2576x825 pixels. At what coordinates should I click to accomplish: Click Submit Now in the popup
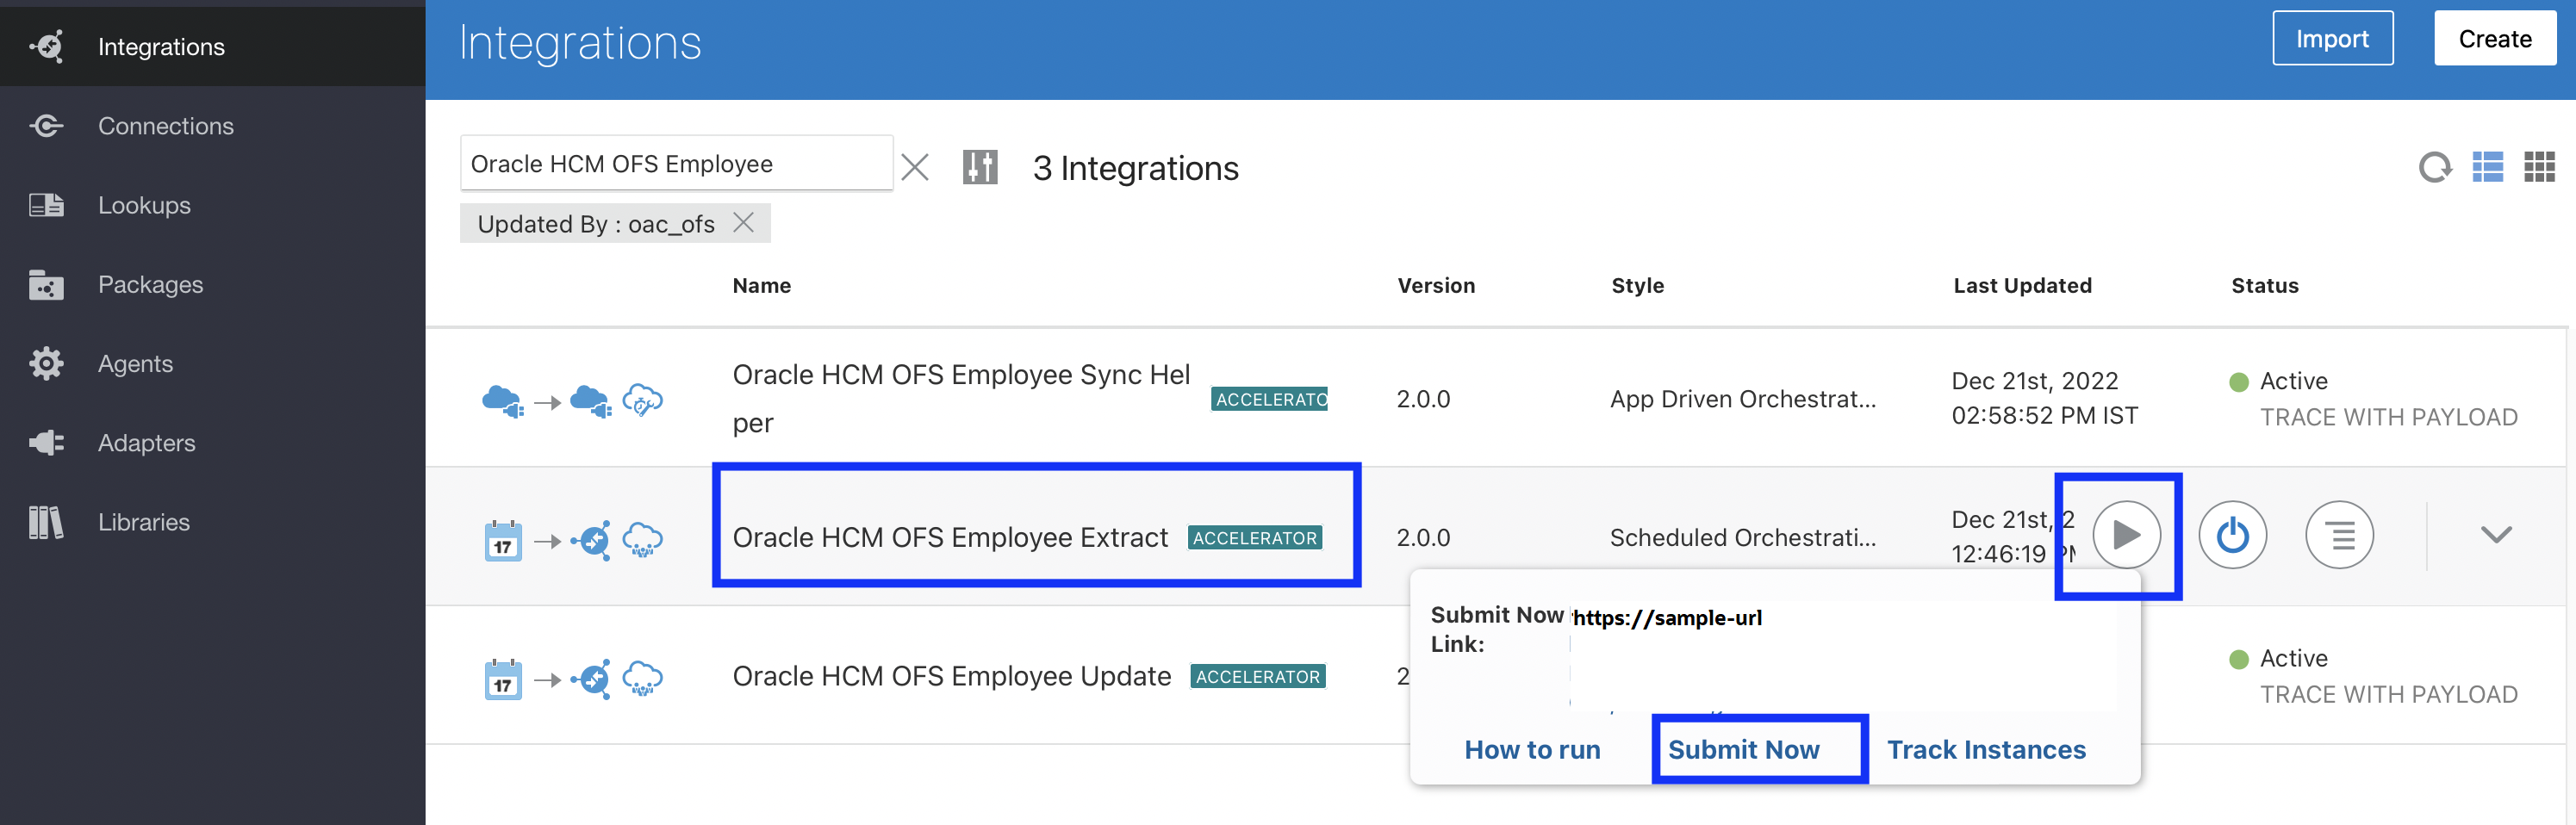[x=1743, y=749]
